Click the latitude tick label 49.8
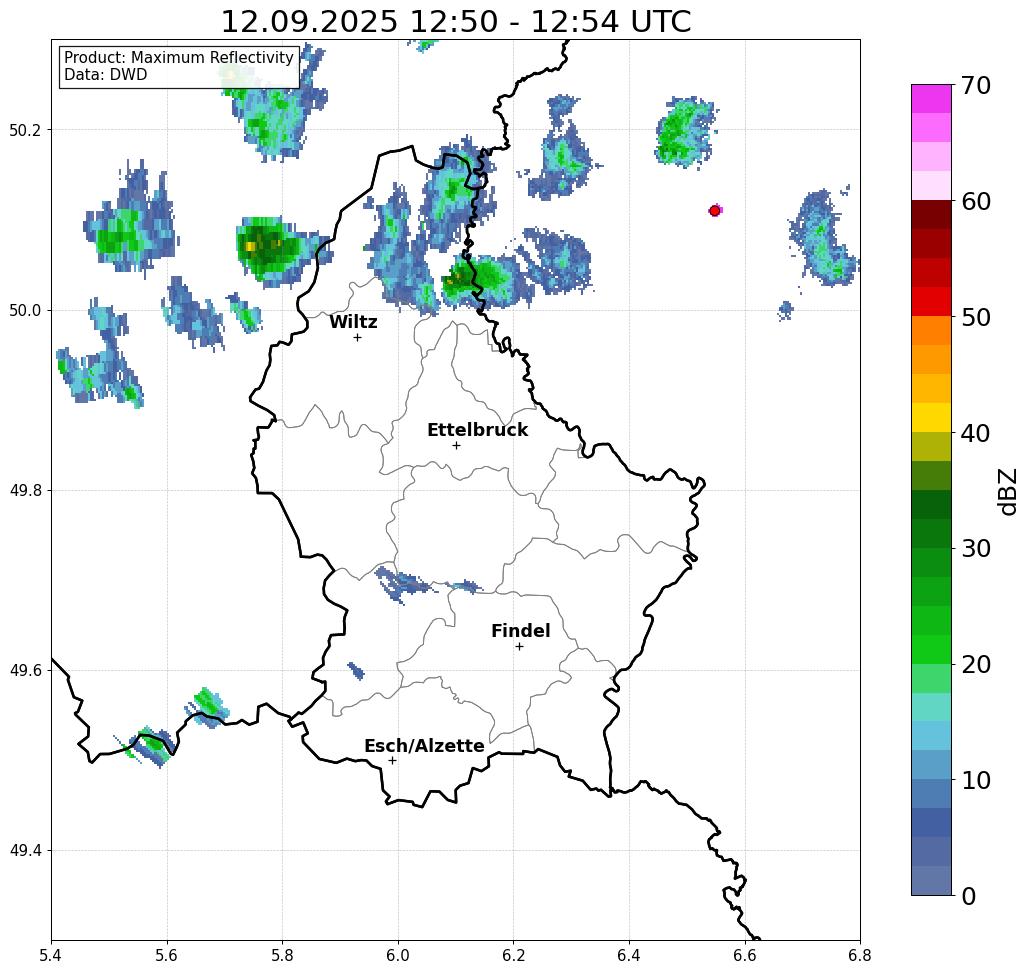Viewport: 1029px width, 973px height. point(25,491)
